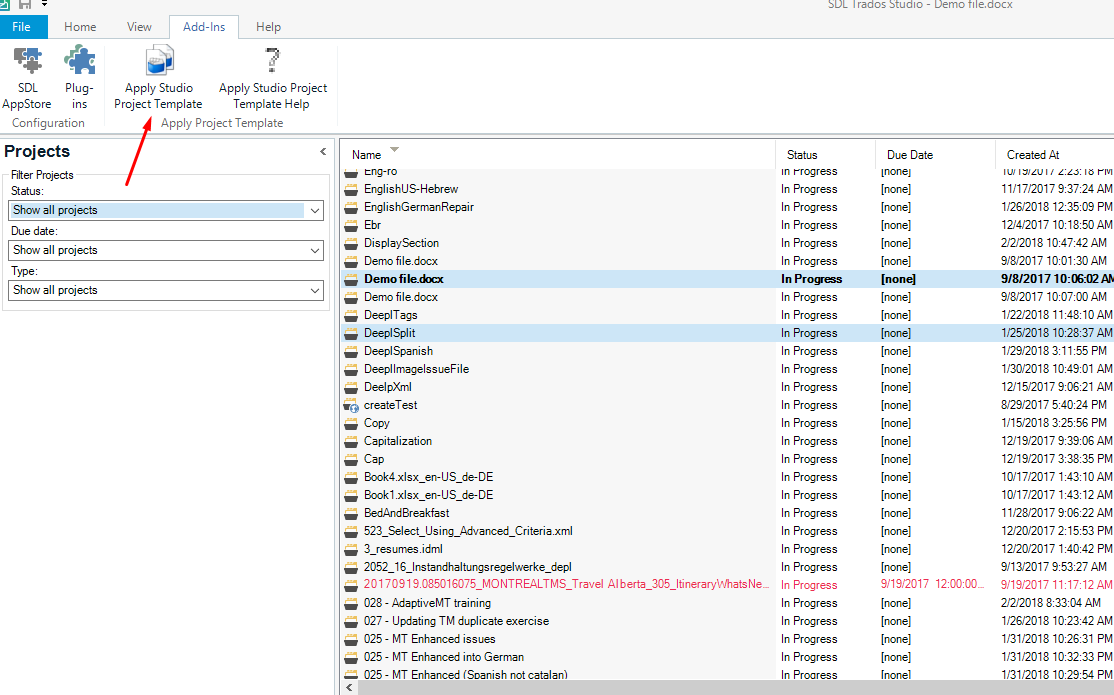Click due date 9/19/2017 12:00:00

[933, 584]
